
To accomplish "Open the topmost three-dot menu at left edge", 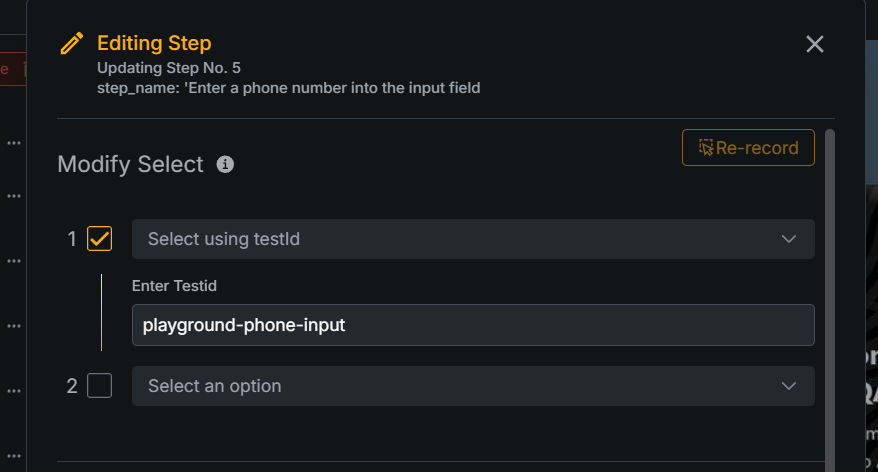I will (x=14, y=143).
